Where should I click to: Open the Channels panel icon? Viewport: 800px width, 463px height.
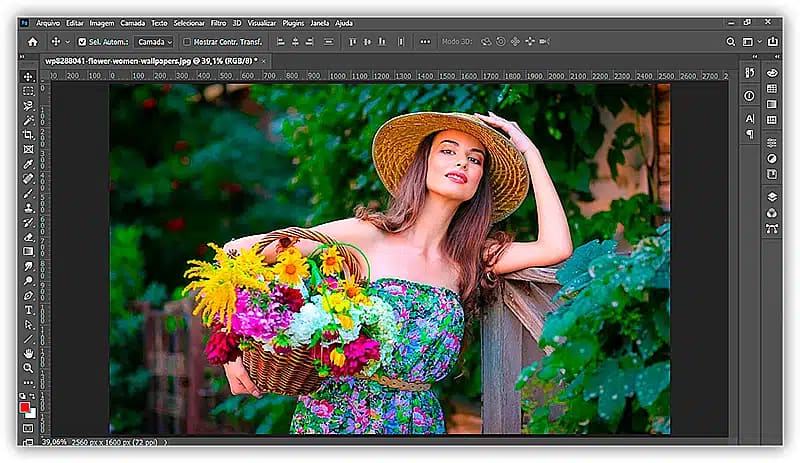772,213
